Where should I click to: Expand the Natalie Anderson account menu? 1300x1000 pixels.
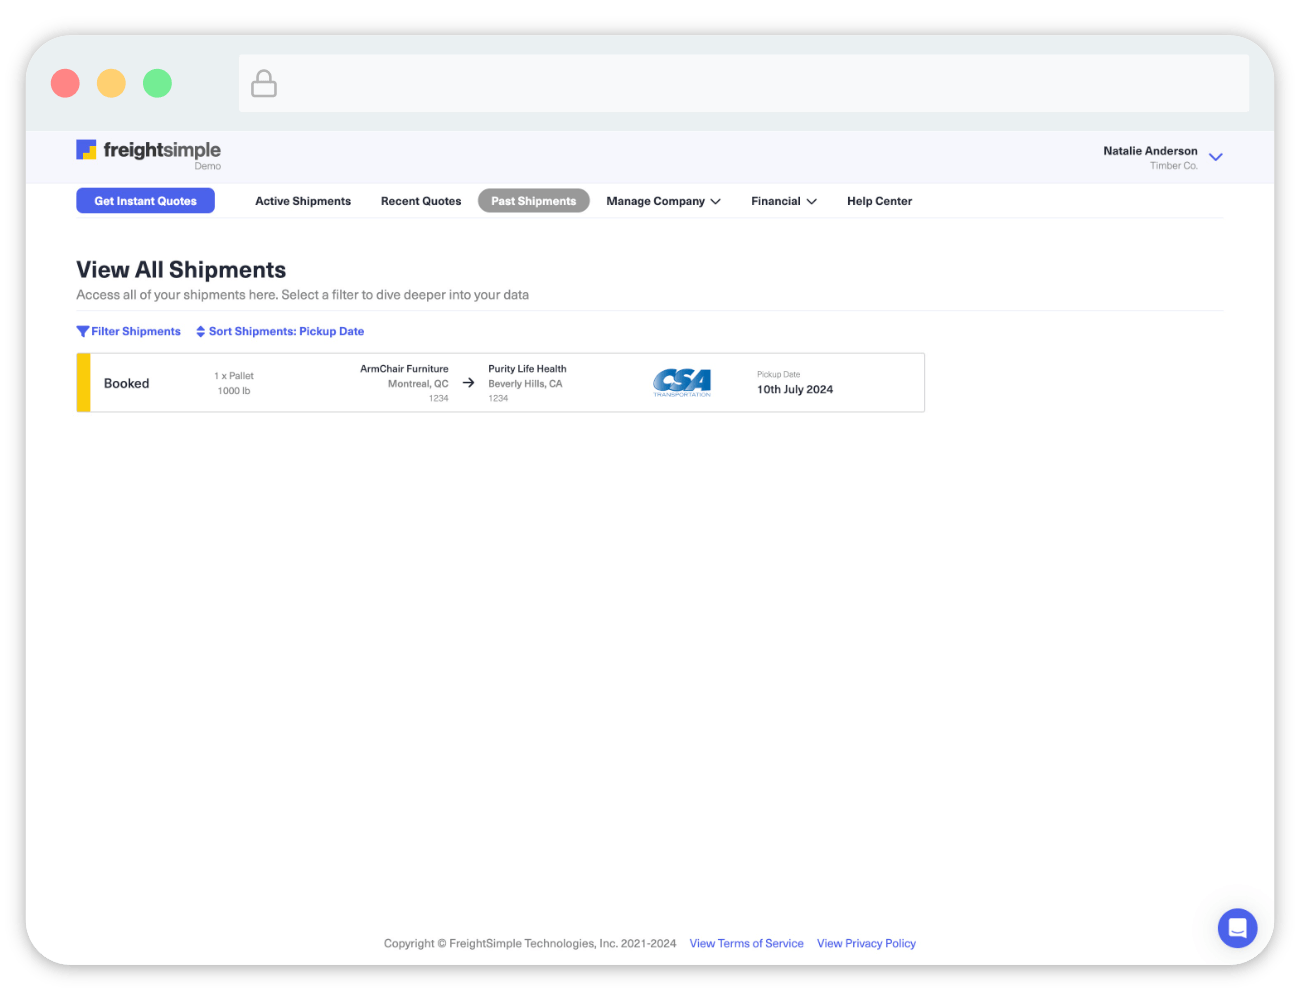(1215, 157)
